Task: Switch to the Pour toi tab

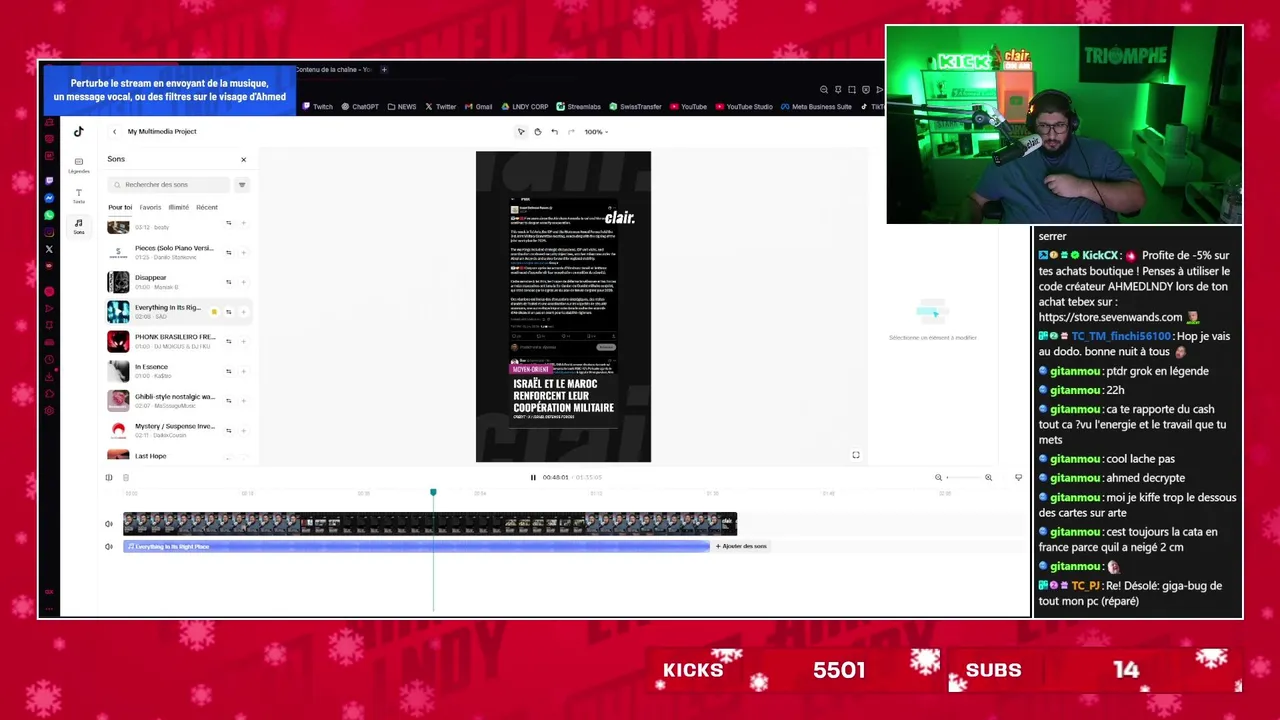Action: pyautogui.click(x=120, y=207)
